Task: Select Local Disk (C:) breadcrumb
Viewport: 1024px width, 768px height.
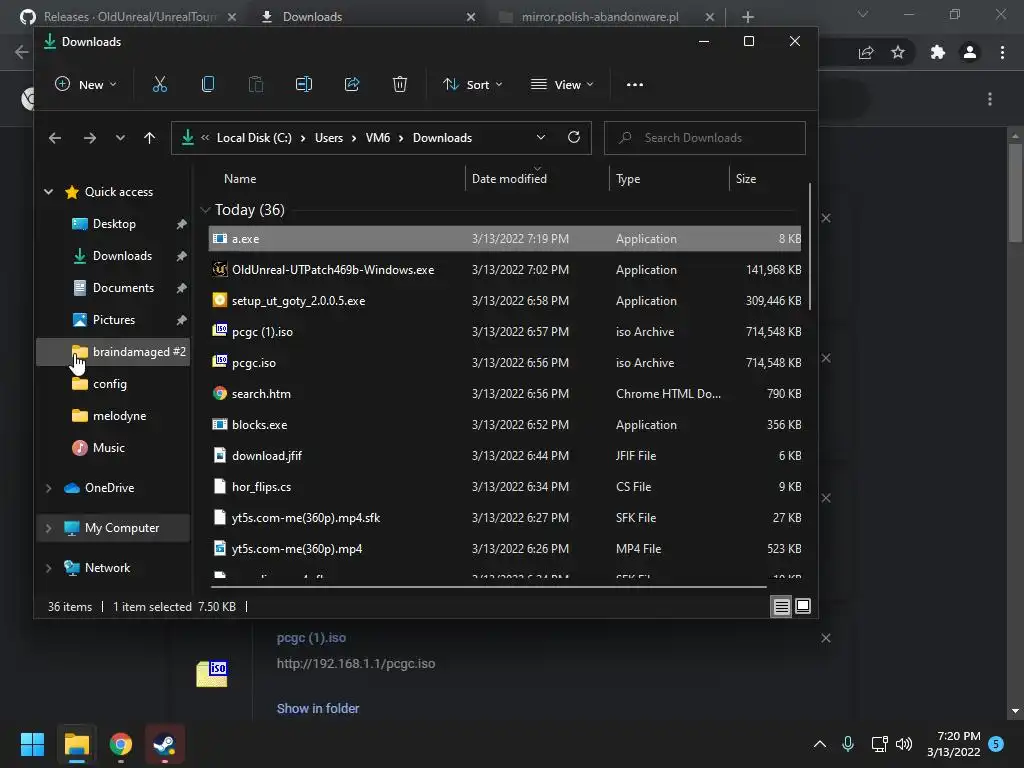Action: click(x=254, y=138)
